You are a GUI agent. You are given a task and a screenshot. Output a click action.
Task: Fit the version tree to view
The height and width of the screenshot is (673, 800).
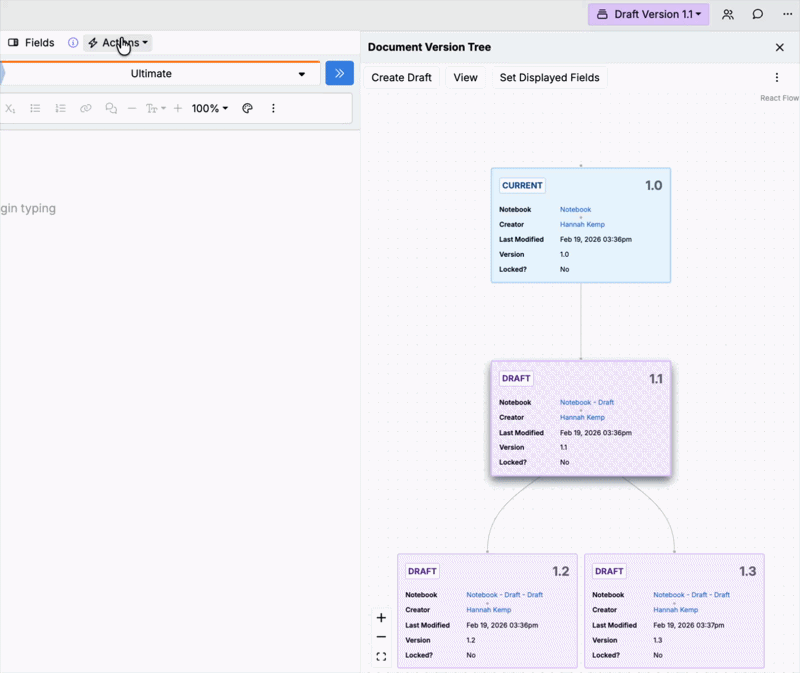click(381, 657)
